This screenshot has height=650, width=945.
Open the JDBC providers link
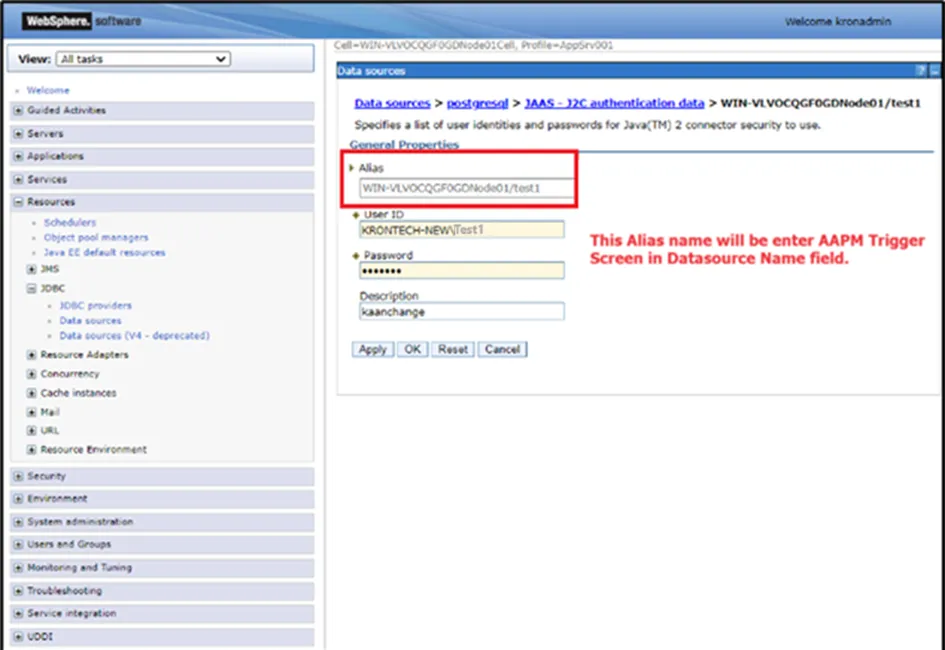(95, 305)
